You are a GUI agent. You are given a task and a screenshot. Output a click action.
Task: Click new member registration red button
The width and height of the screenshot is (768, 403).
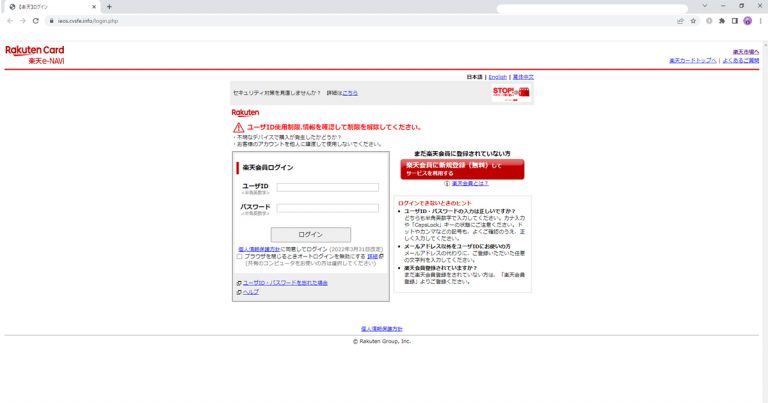pos(462,169)
